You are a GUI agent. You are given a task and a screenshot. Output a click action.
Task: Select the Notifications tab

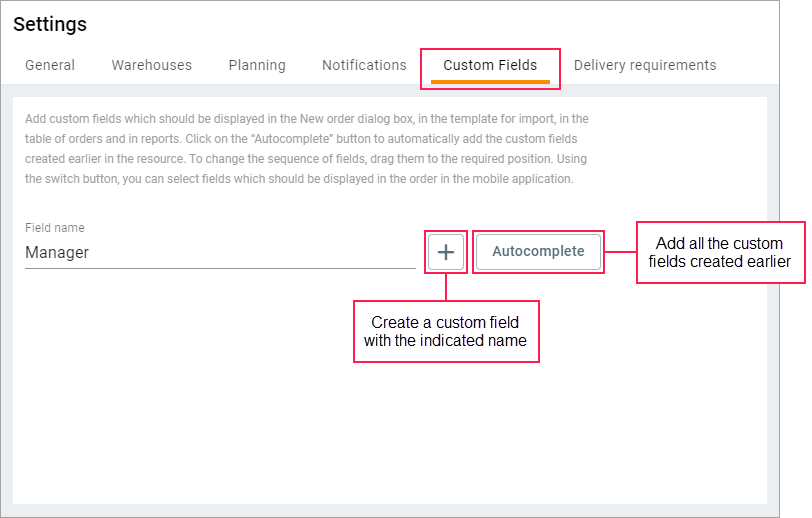[x=364, y=65]
